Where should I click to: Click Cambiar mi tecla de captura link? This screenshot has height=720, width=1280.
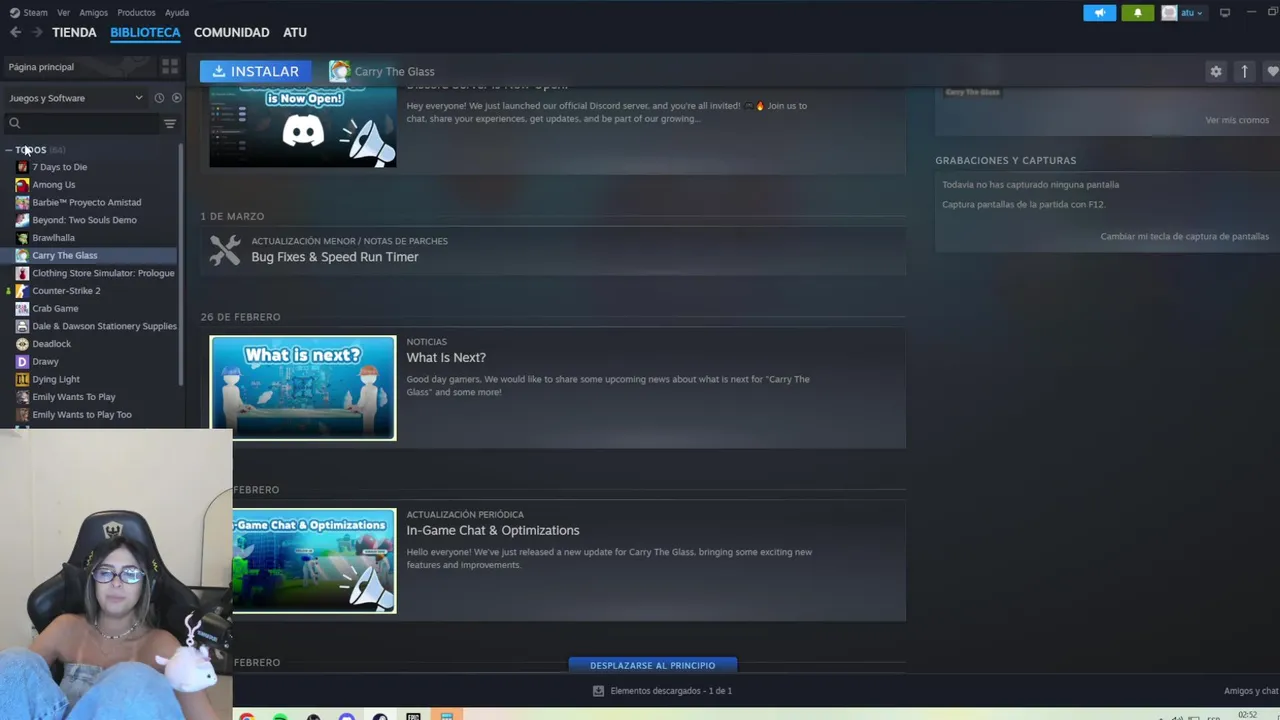click(1185, 237)
